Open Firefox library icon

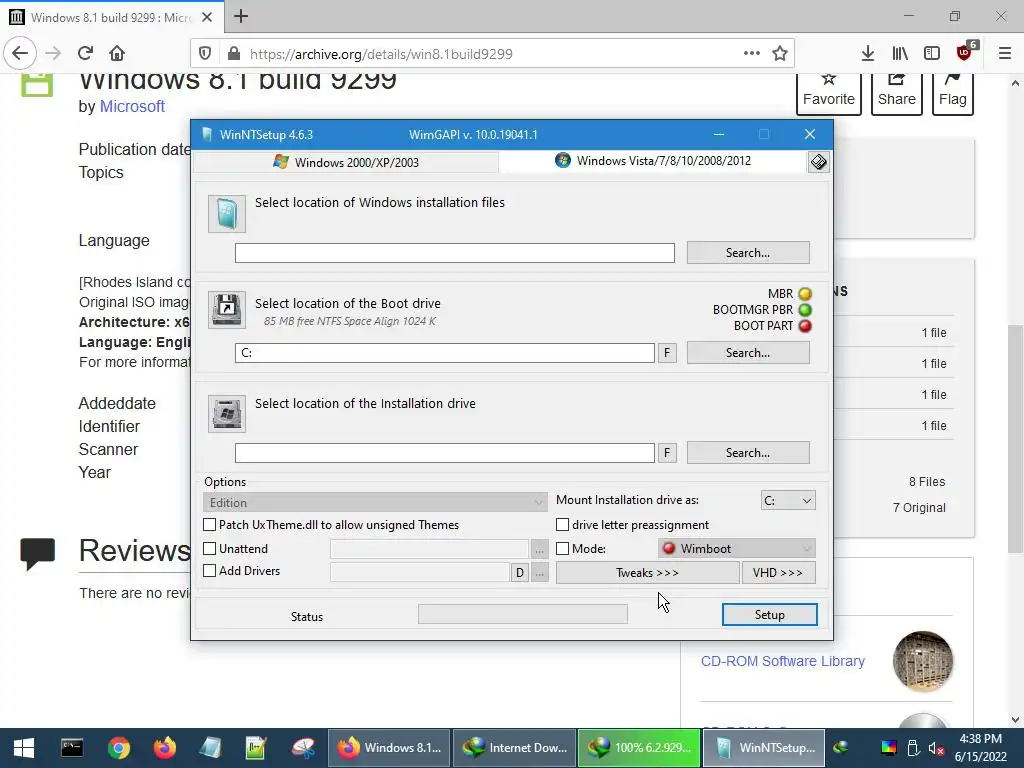point(900,54)
